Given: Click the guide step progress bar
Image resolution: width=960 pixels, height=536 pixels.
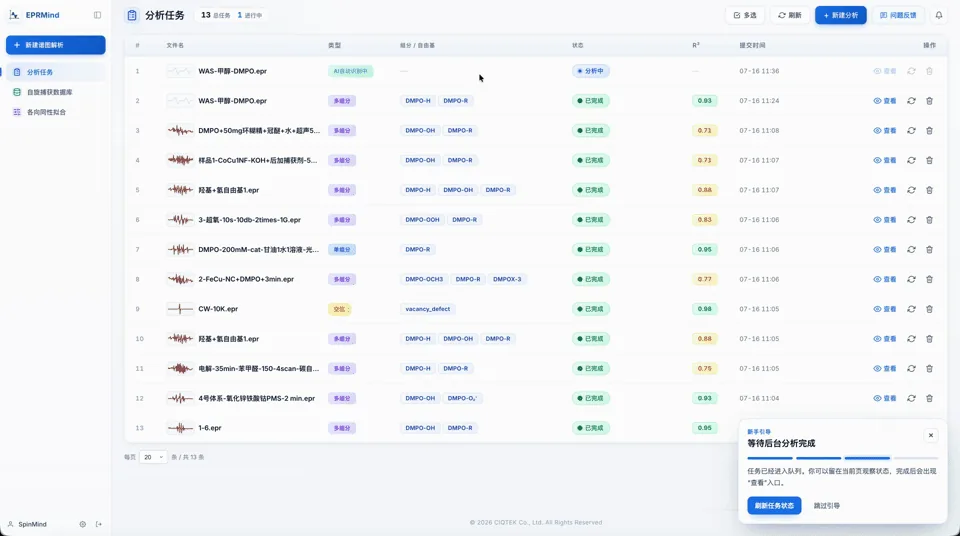Looking at the screenshot, I should click(842, 458).
